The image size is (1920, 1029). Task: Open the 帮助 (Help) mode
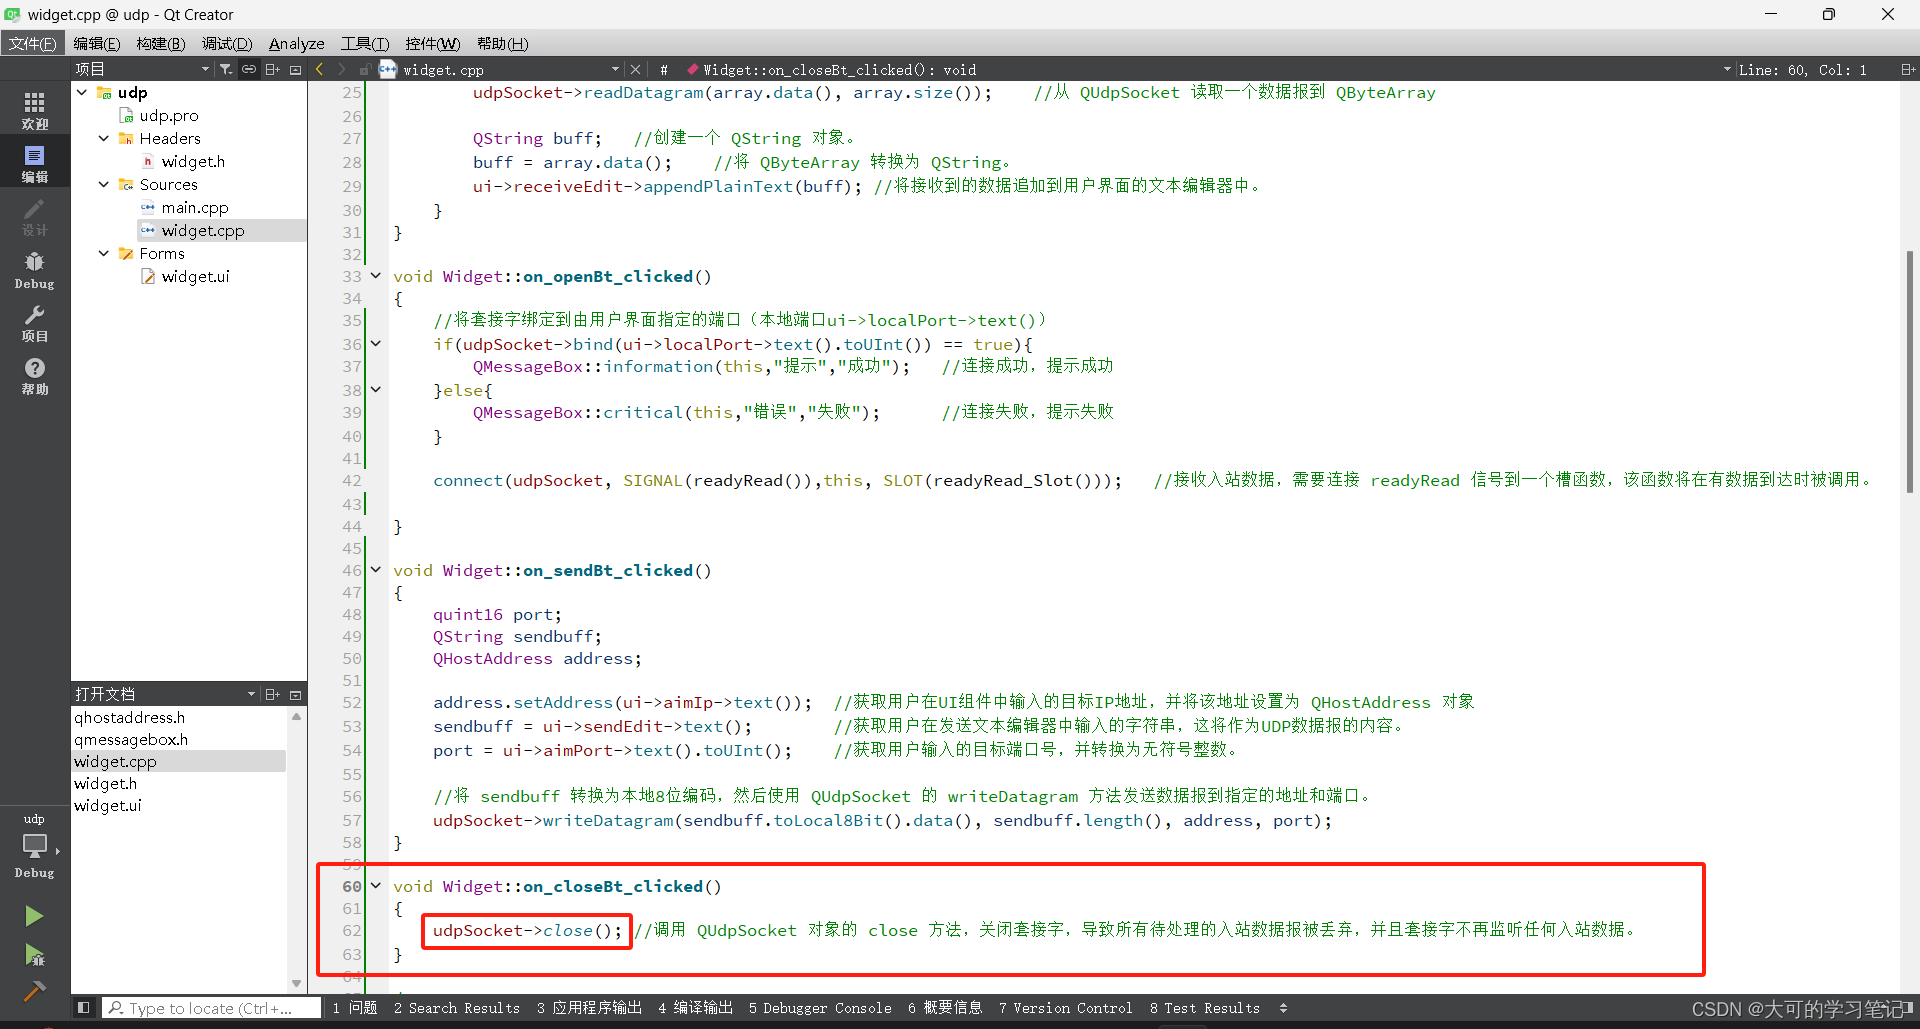pyautogui.click(x=33, y=375)
